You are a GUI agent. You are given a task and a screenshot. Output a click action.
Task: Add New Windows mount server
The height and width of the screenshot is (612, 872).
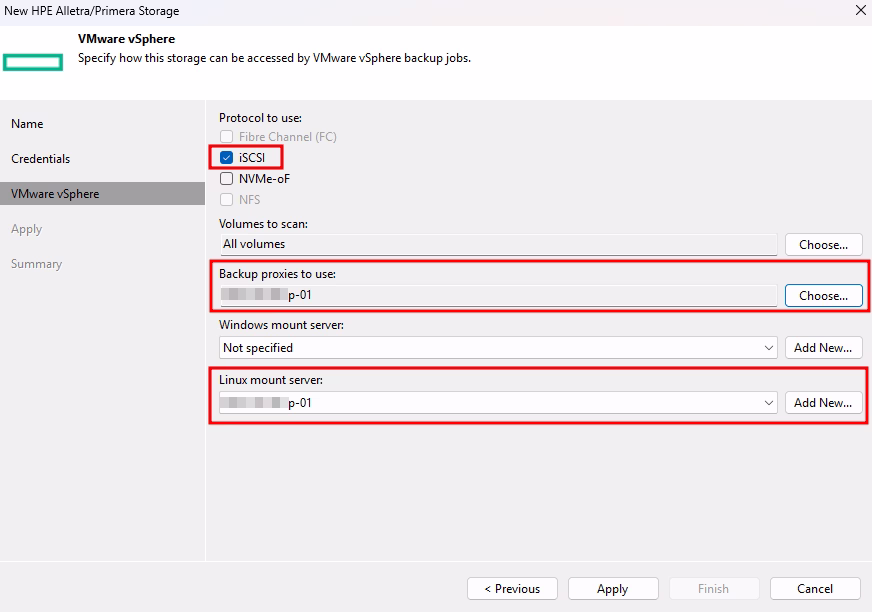[x=822, y=348]
